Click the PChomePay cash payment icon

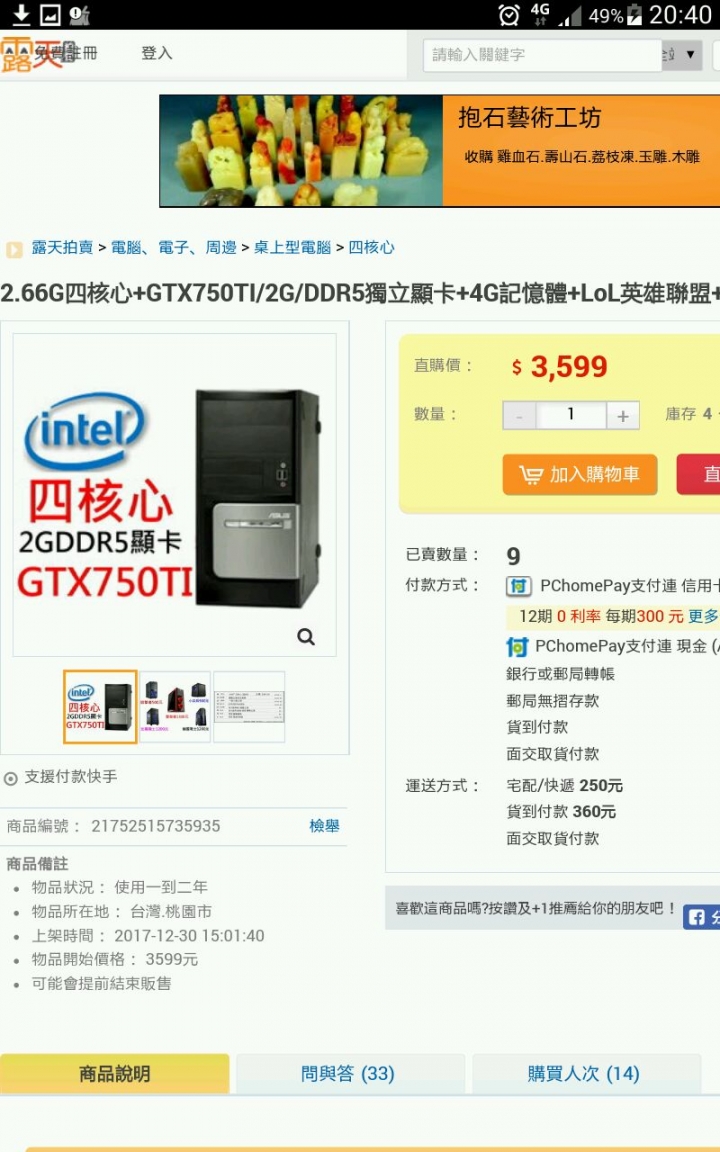pyautogui.click(x=516, y=647)
